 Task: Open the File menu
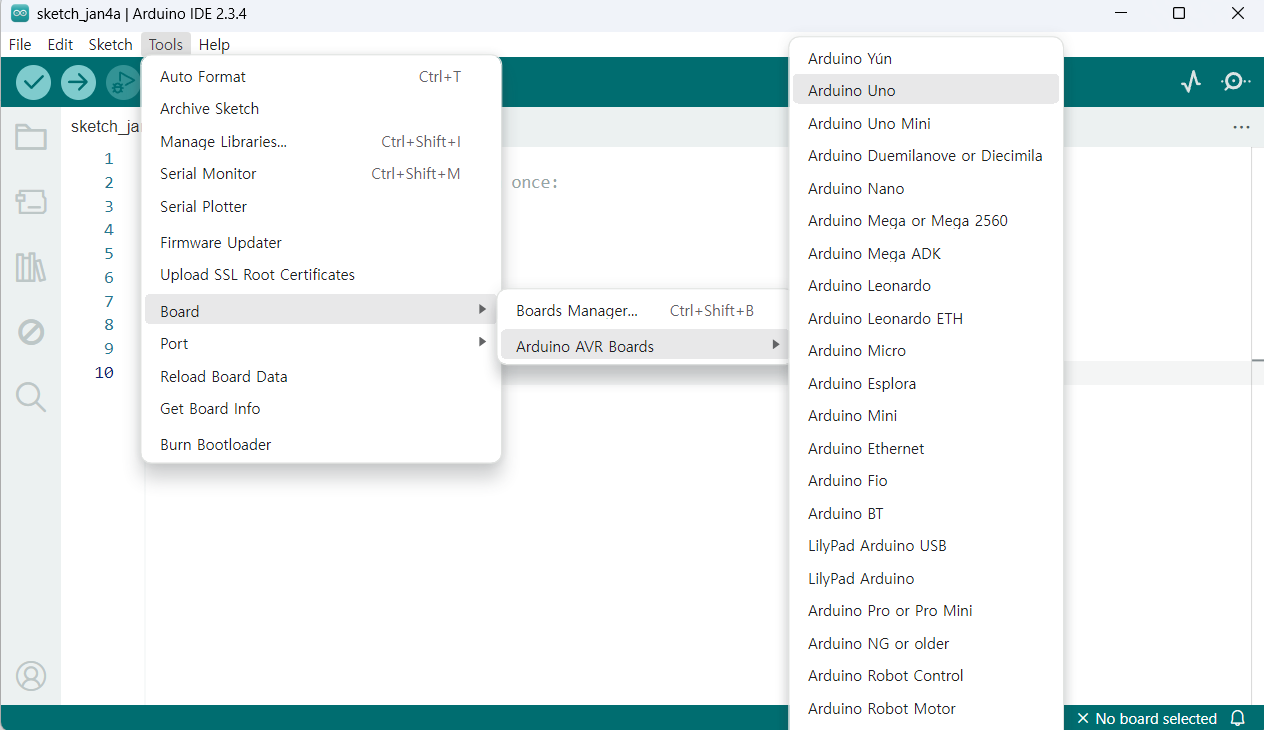click(20, 44)
